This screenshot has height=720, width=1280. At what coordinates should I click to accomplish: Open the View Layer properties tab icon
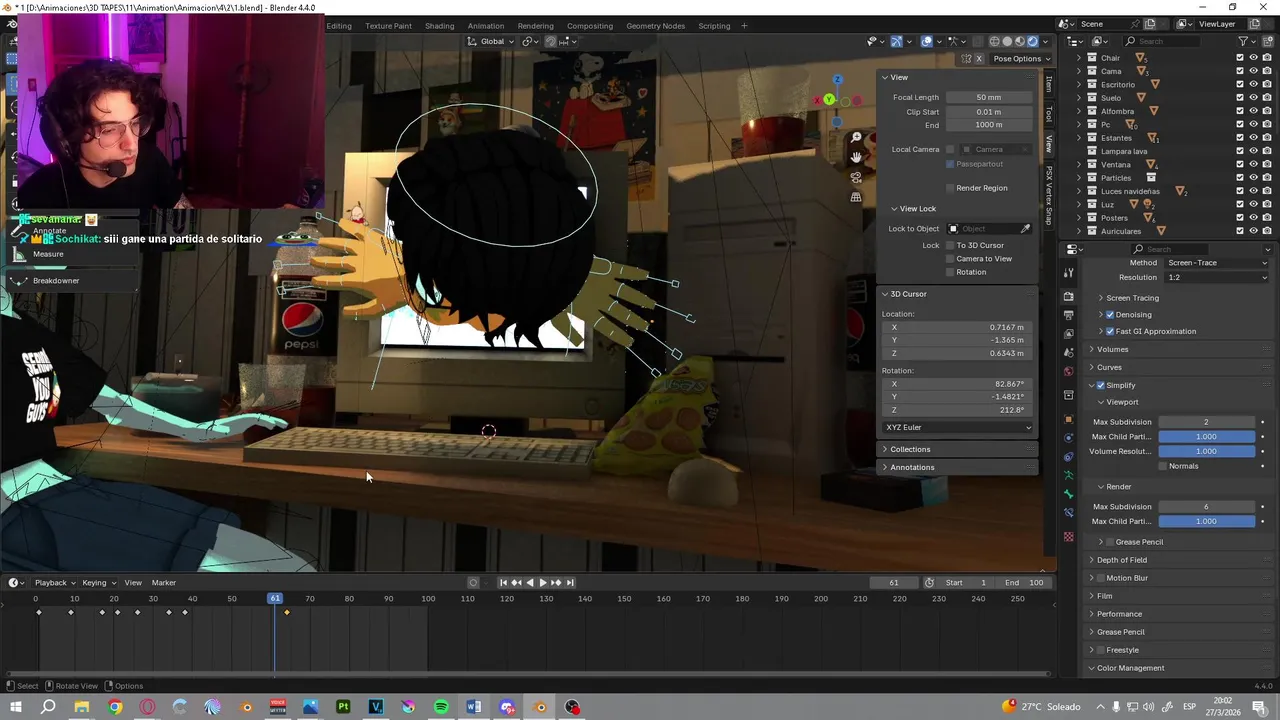tap(1068, 334)
